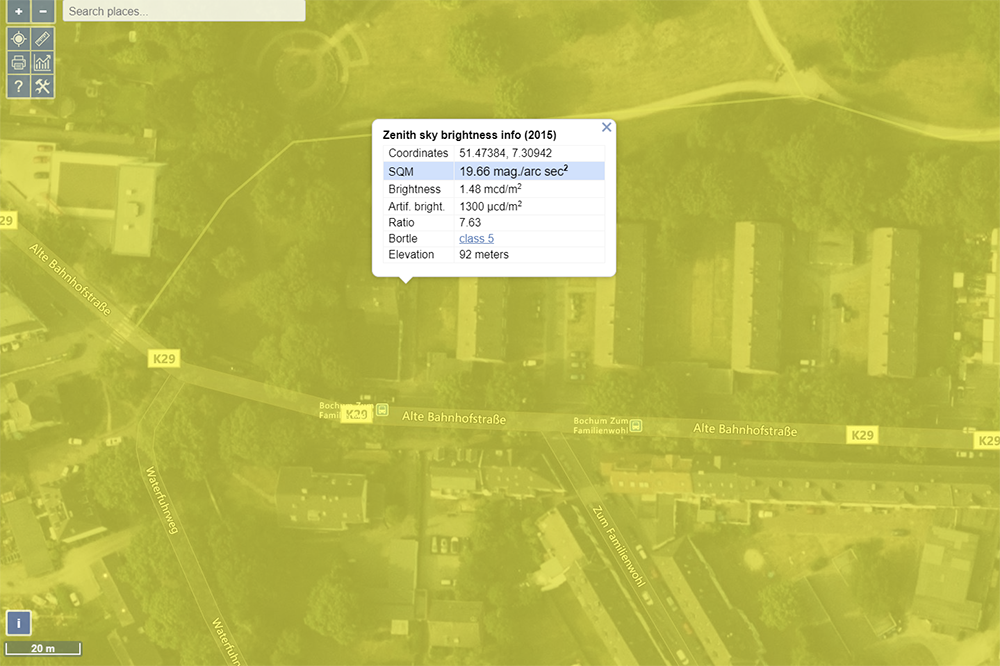Click the coordinates value 51.47384, 7.30942

505,153
